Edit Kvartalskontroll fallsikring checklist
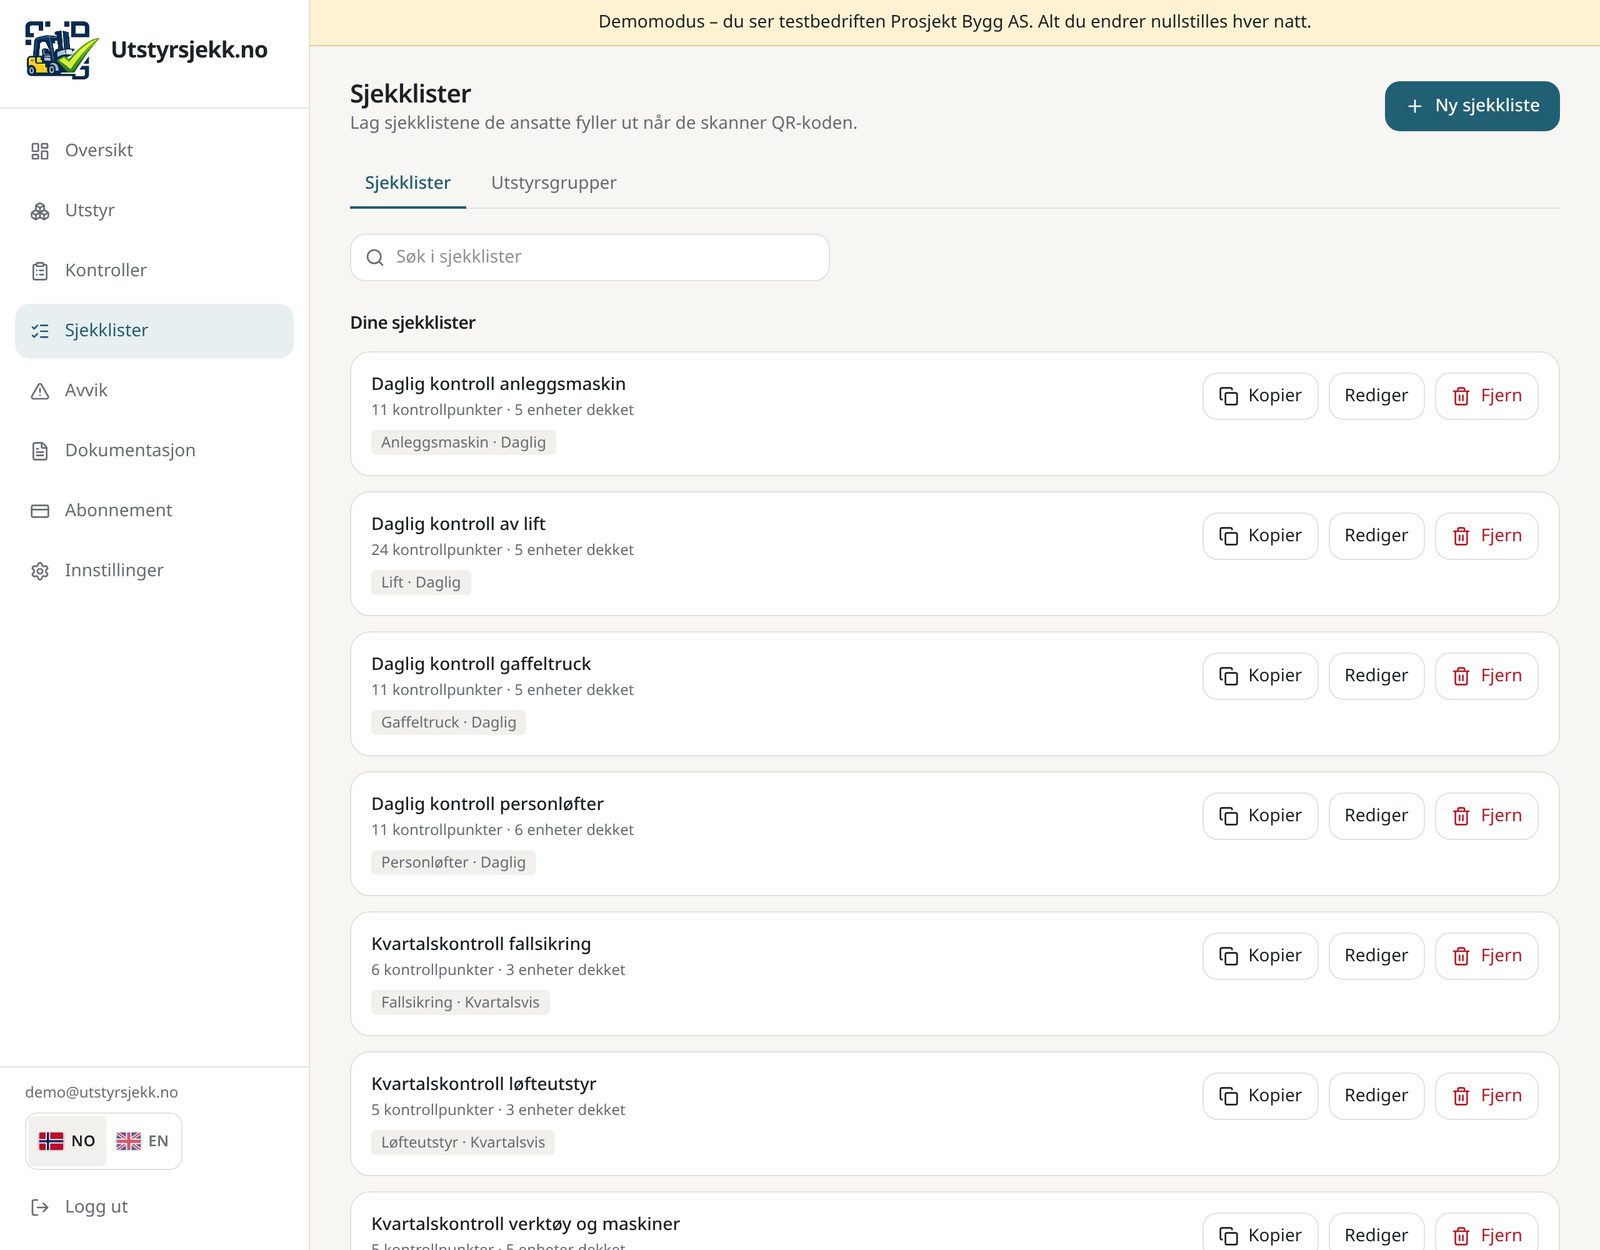This screenshot has height=1250, width=1600. [1376, 956]
